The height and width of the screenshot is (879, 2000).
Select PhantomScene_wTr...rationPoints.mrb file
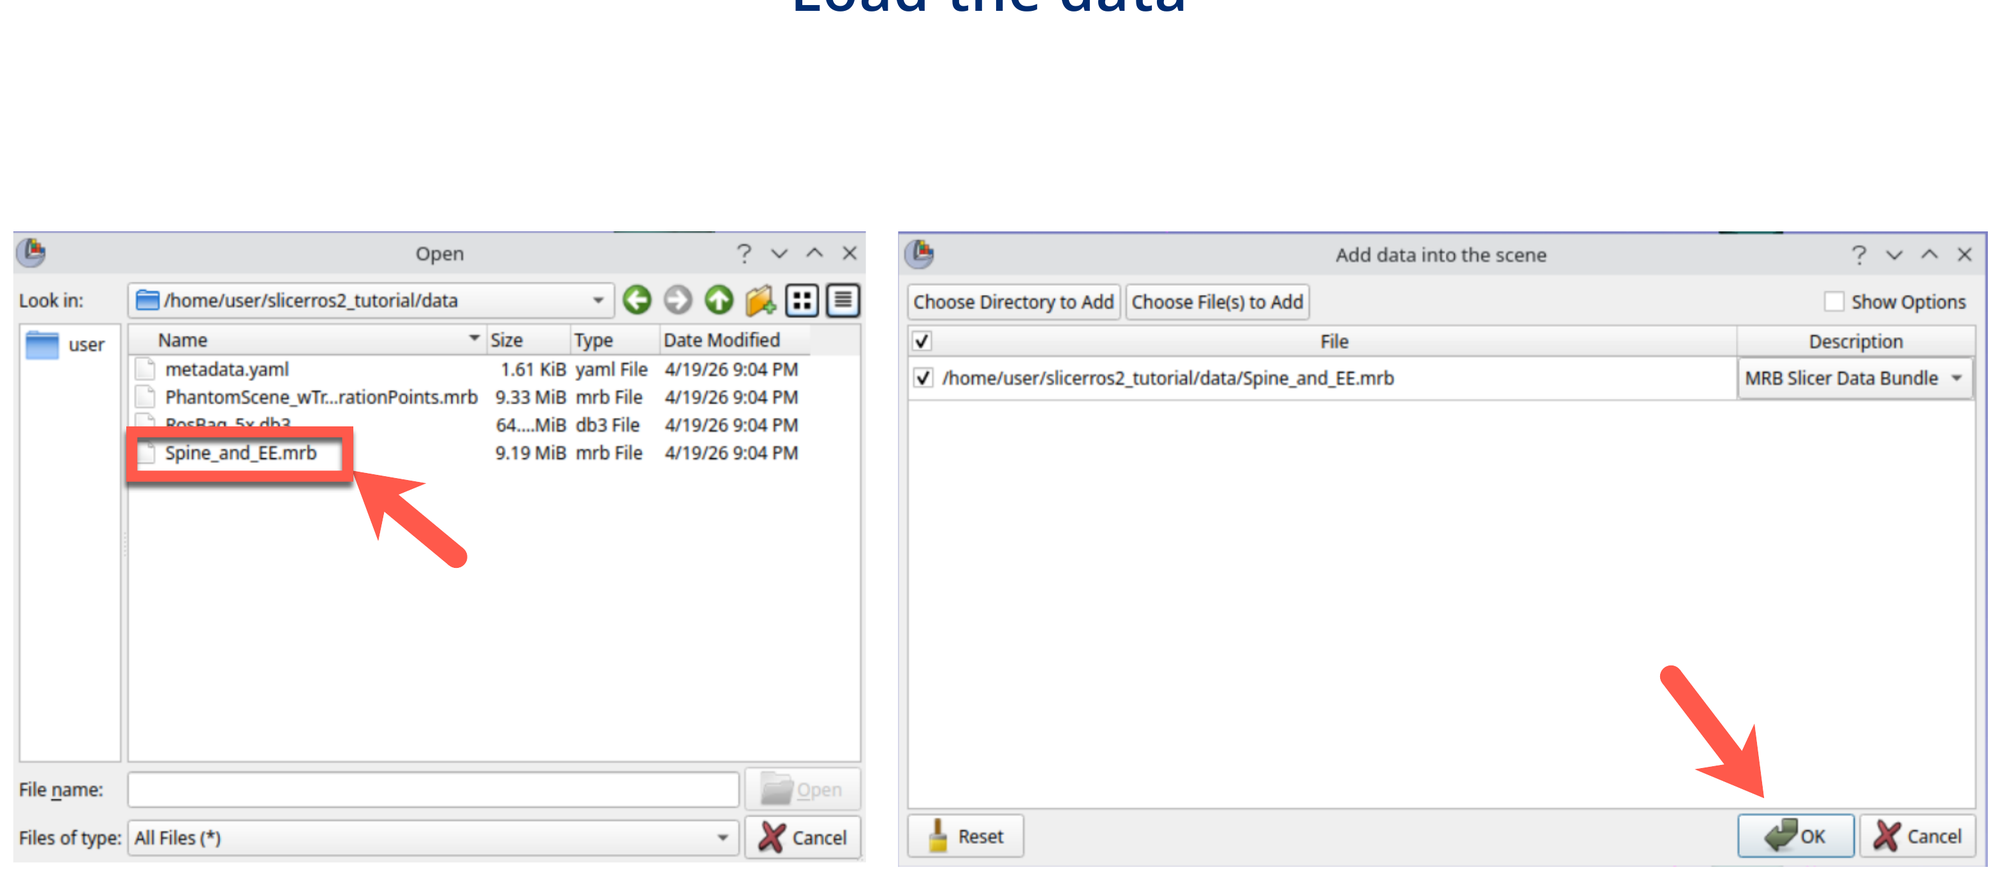(321, 397)
